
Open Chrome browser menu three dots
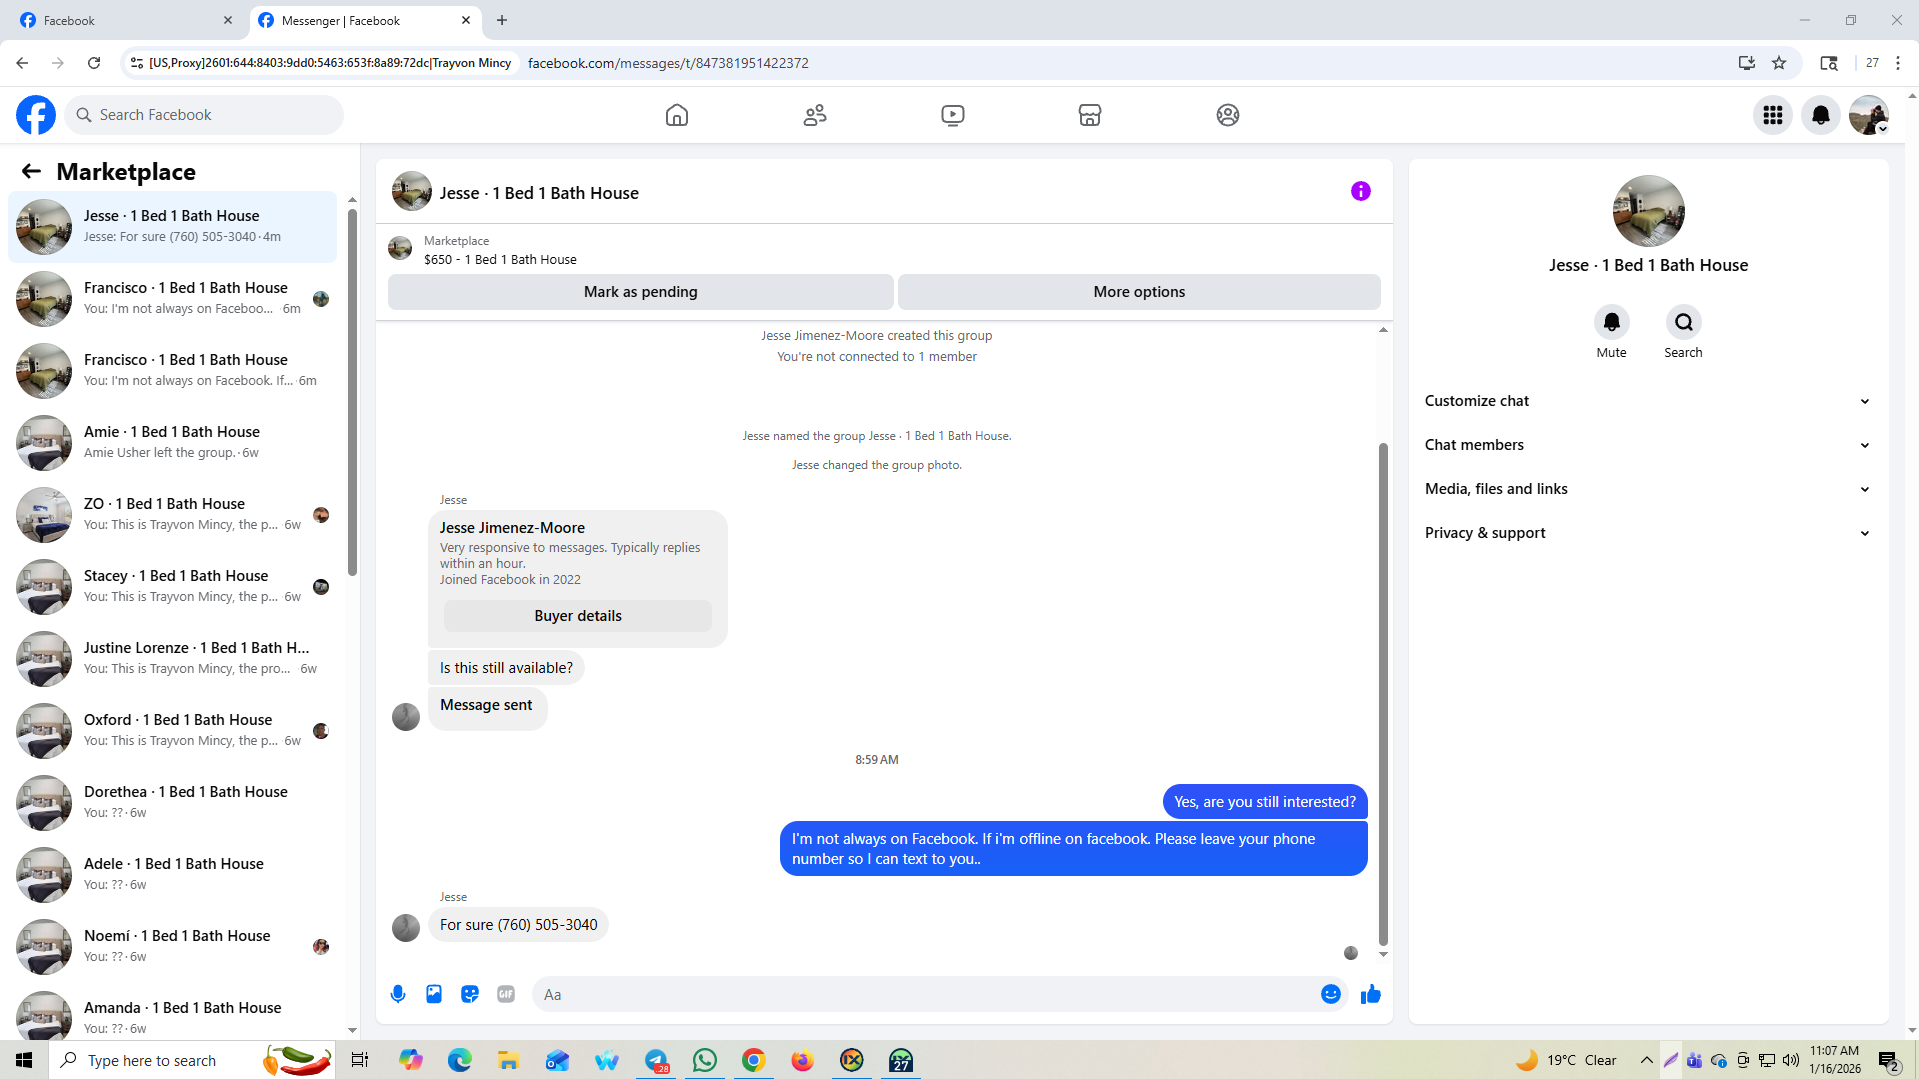(x=1898, y=63)
